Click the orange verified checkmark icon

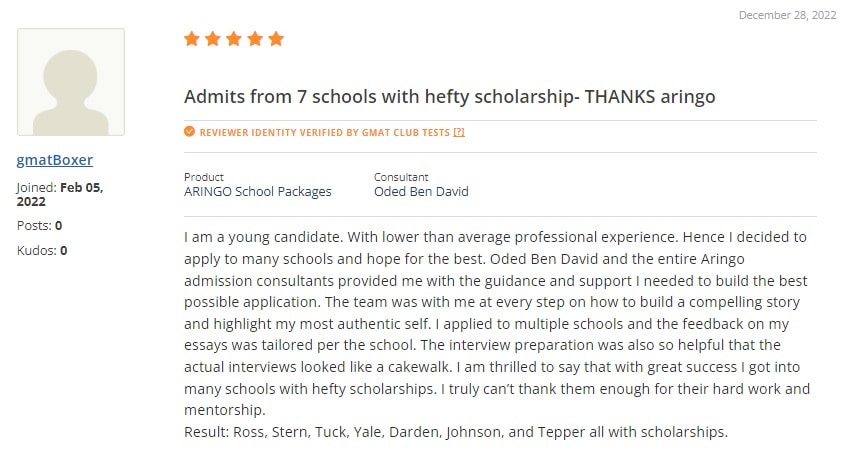tap(189, 131)
